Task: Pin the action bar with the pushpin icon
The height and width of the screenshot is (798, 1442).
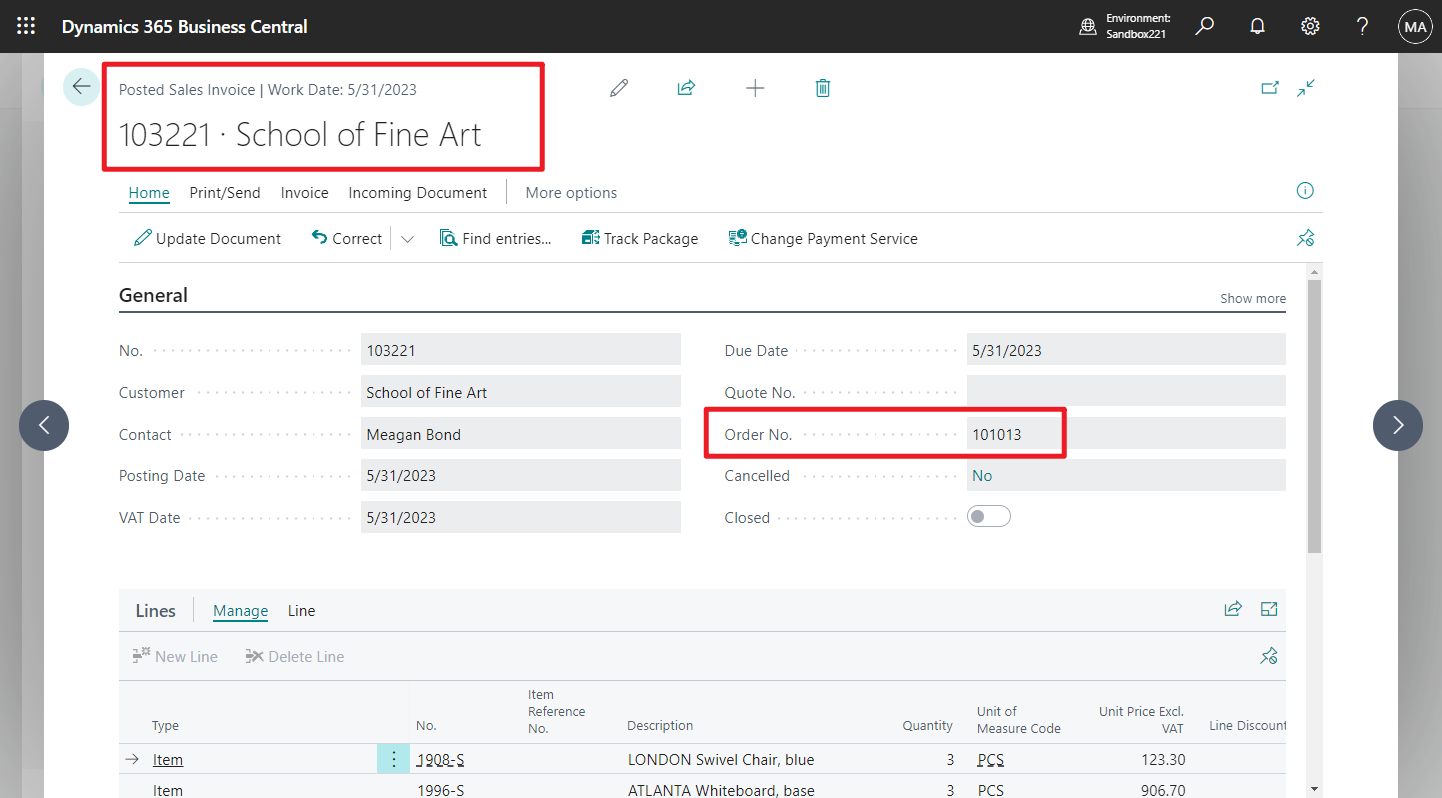Action: tap(1305, 238)
